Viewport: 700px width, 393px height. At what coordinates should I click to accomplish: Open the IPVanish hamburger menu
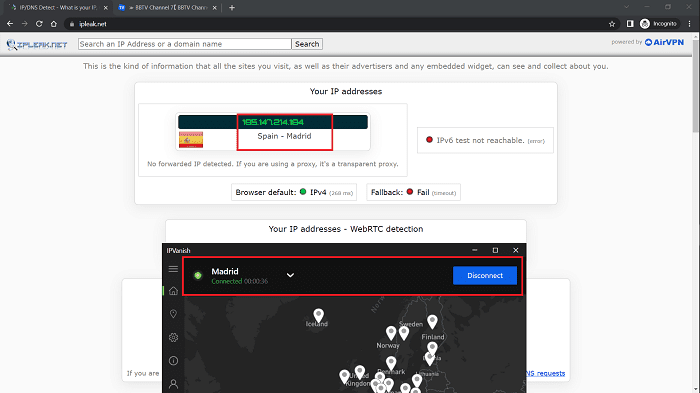pos(173,269)
